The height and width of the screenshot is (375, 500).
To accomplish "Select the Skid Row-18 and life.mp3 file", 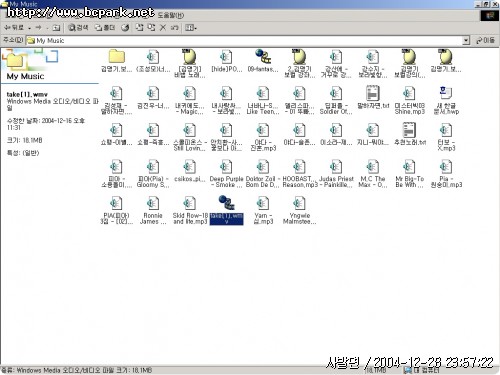I will coord(190,210).
